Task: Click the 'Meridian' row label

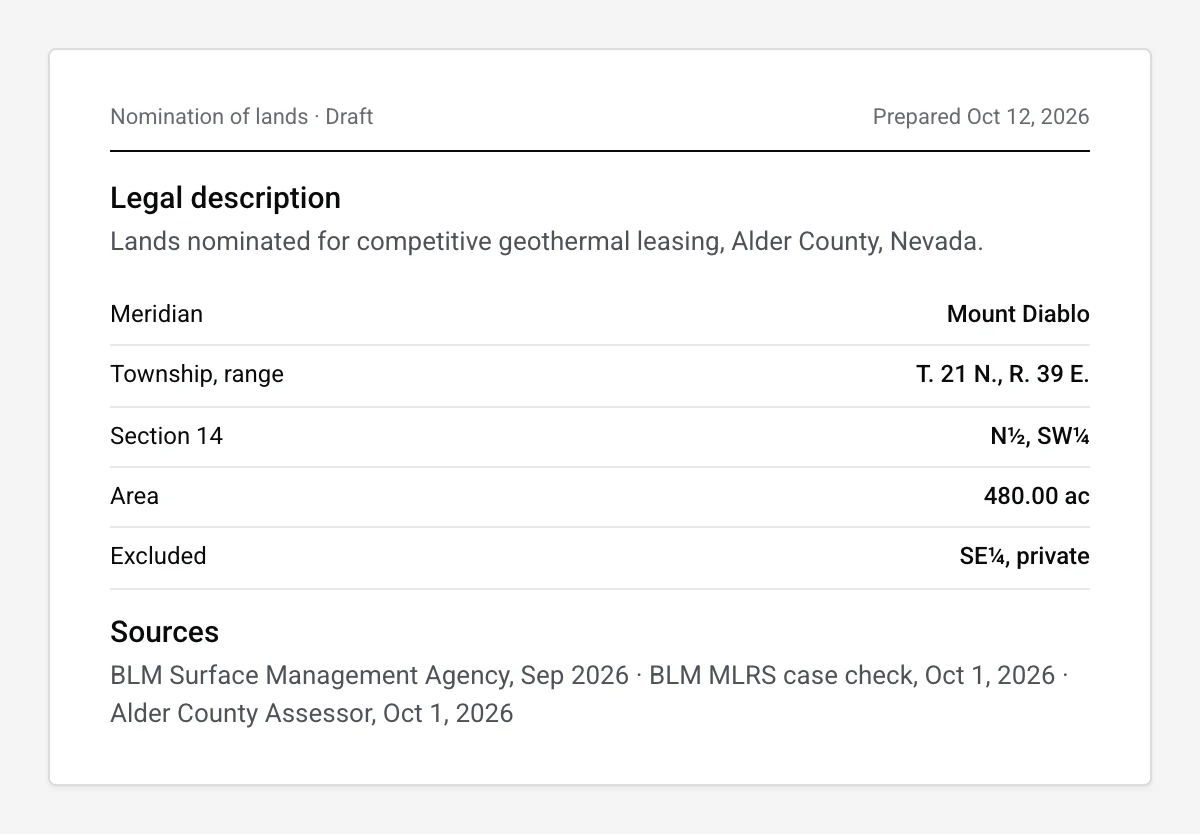Action: pos(156,314)
